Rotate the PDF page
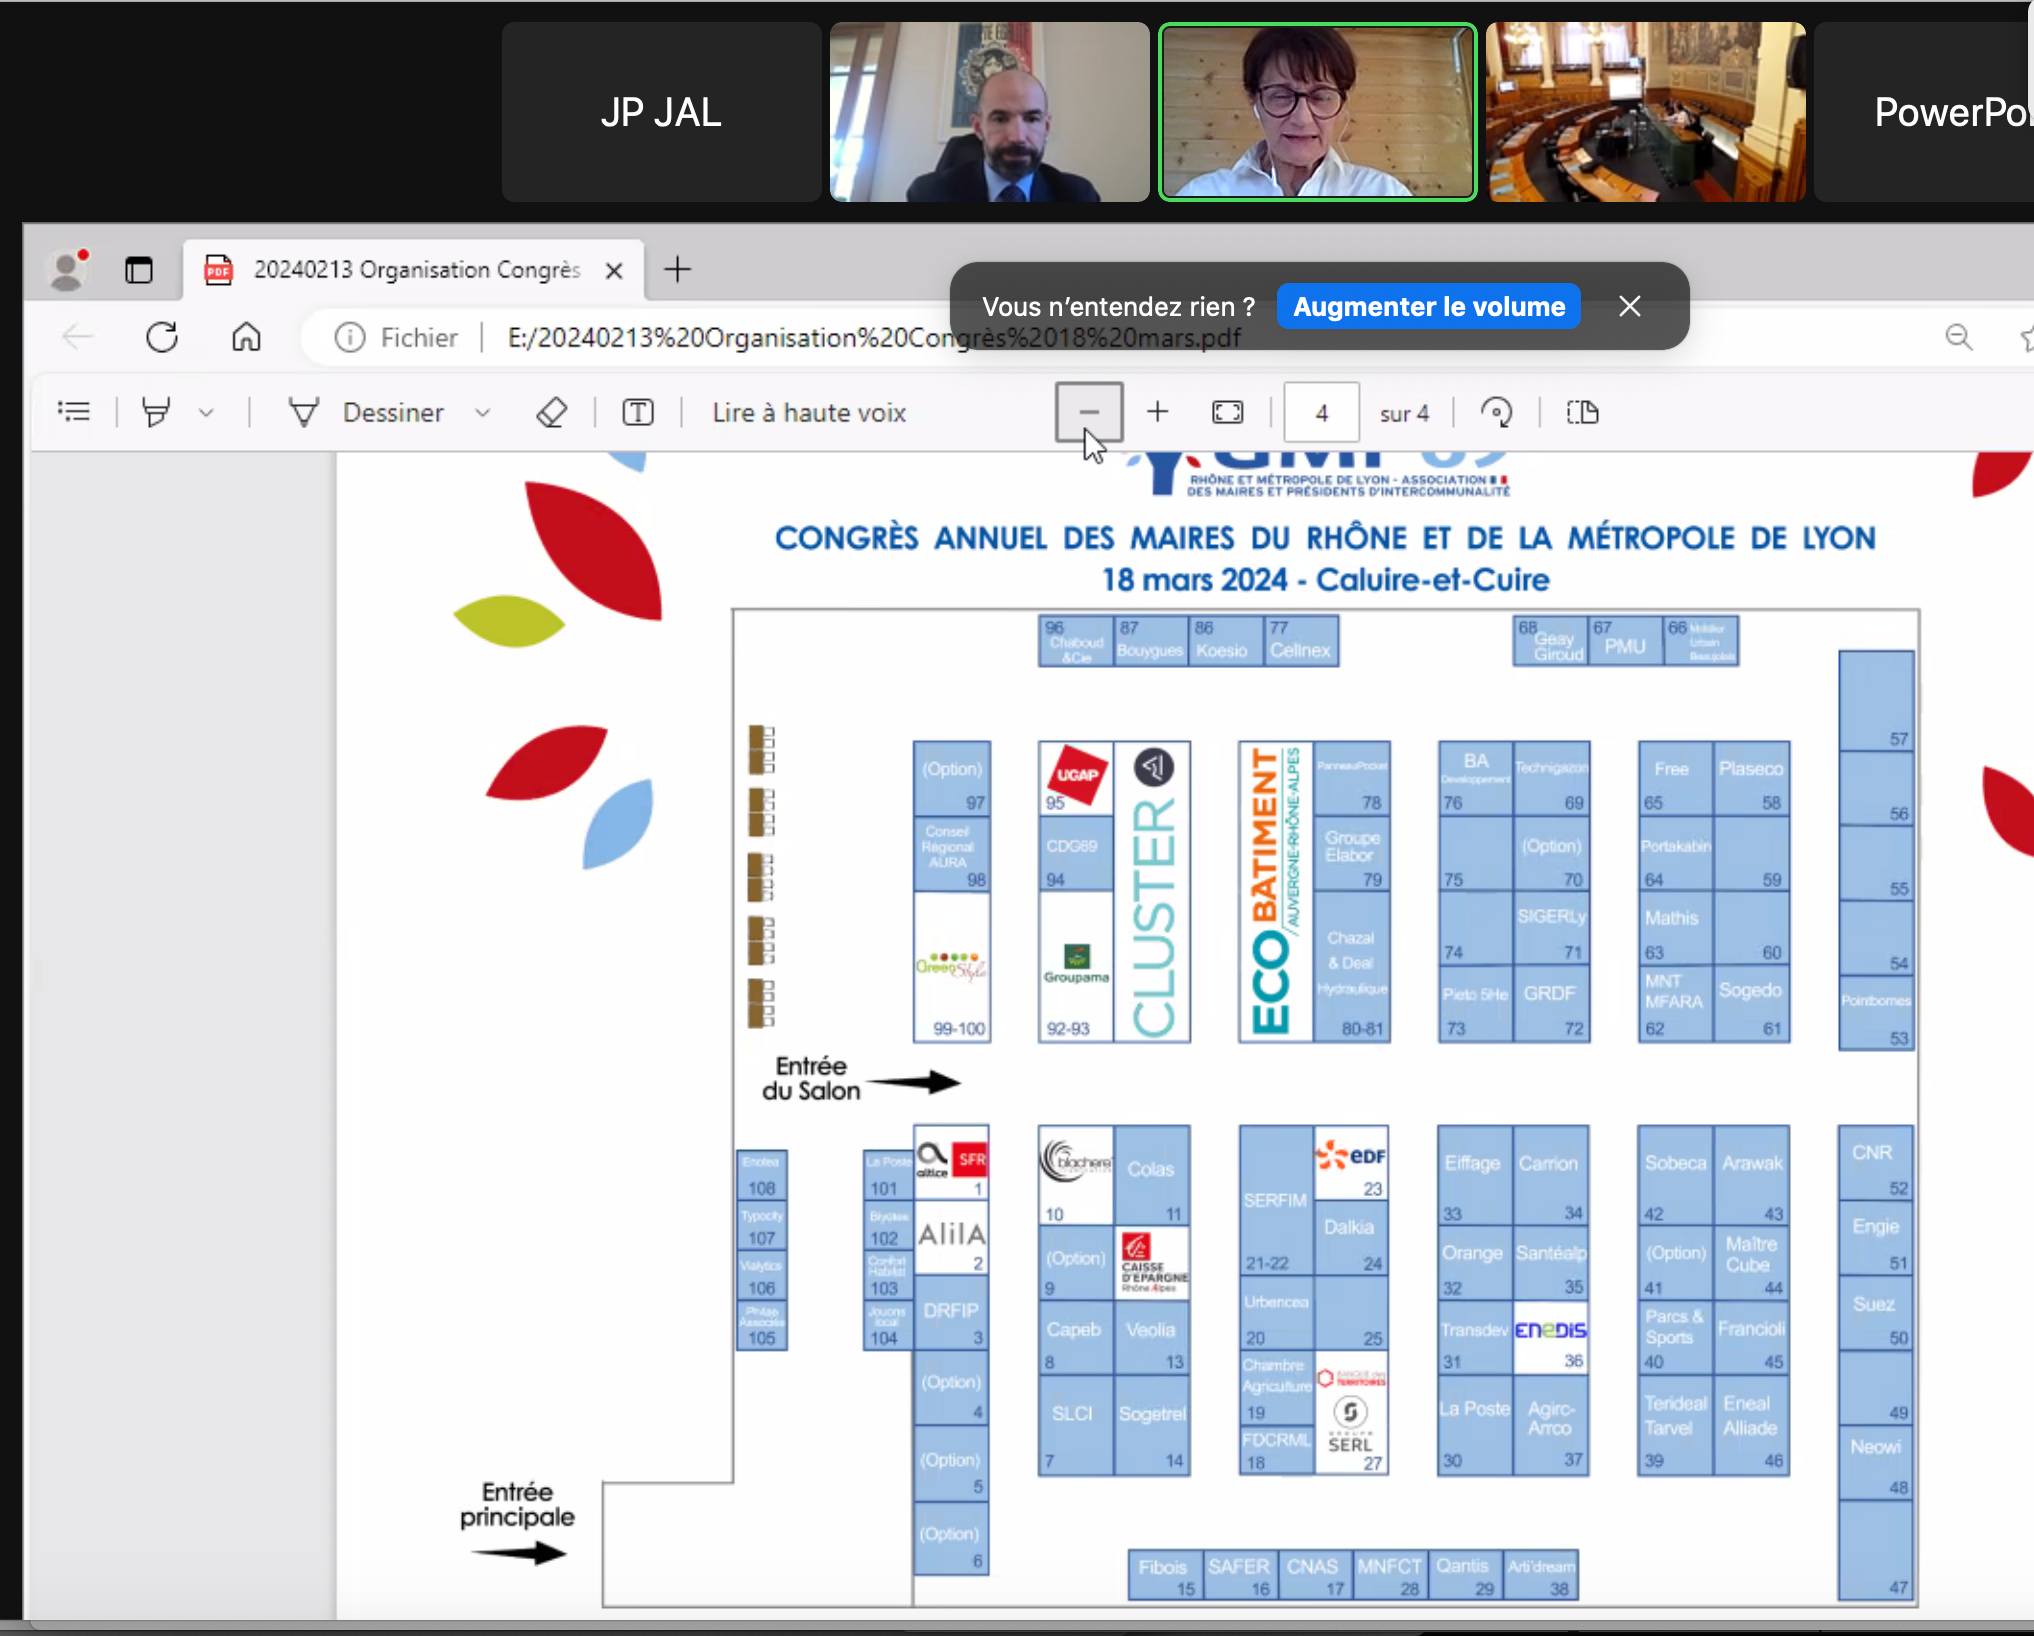 1496,412
